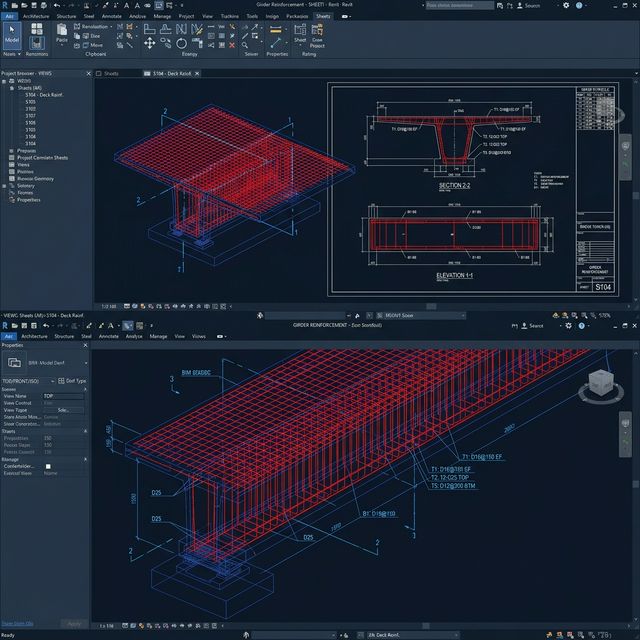Toggle the Contlerfielder checkbox in Properties

click(48, 466)
